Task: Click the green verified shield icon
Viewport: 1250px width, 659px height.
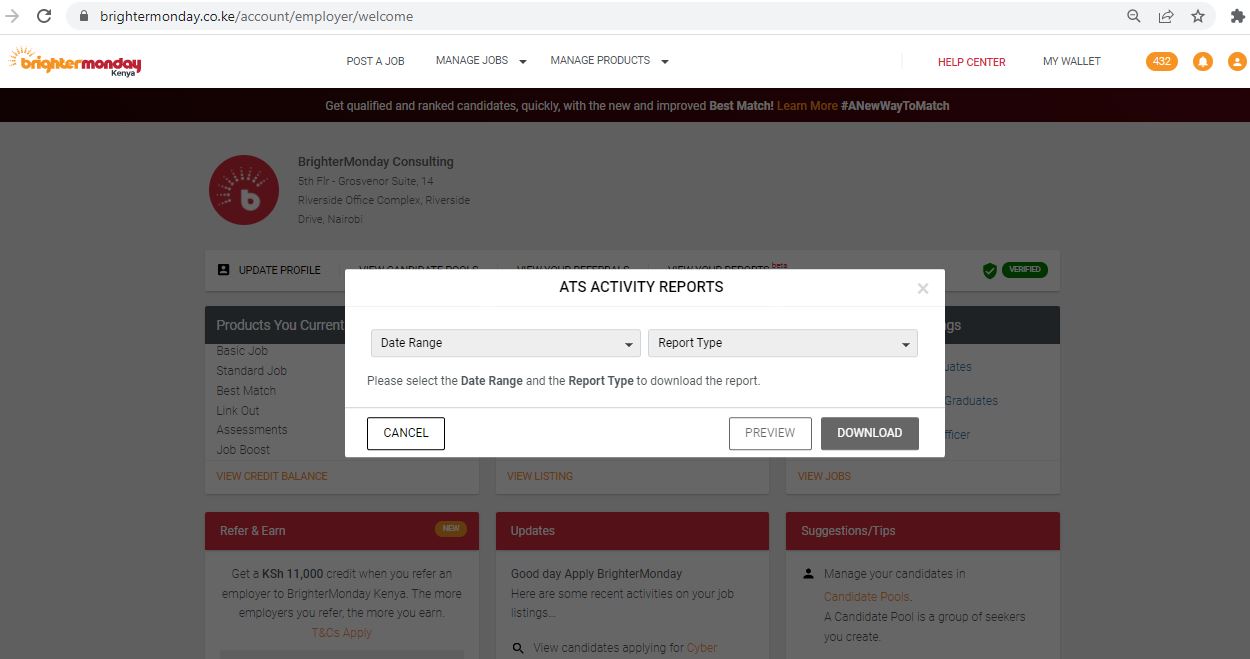Action: click(989, 270)
